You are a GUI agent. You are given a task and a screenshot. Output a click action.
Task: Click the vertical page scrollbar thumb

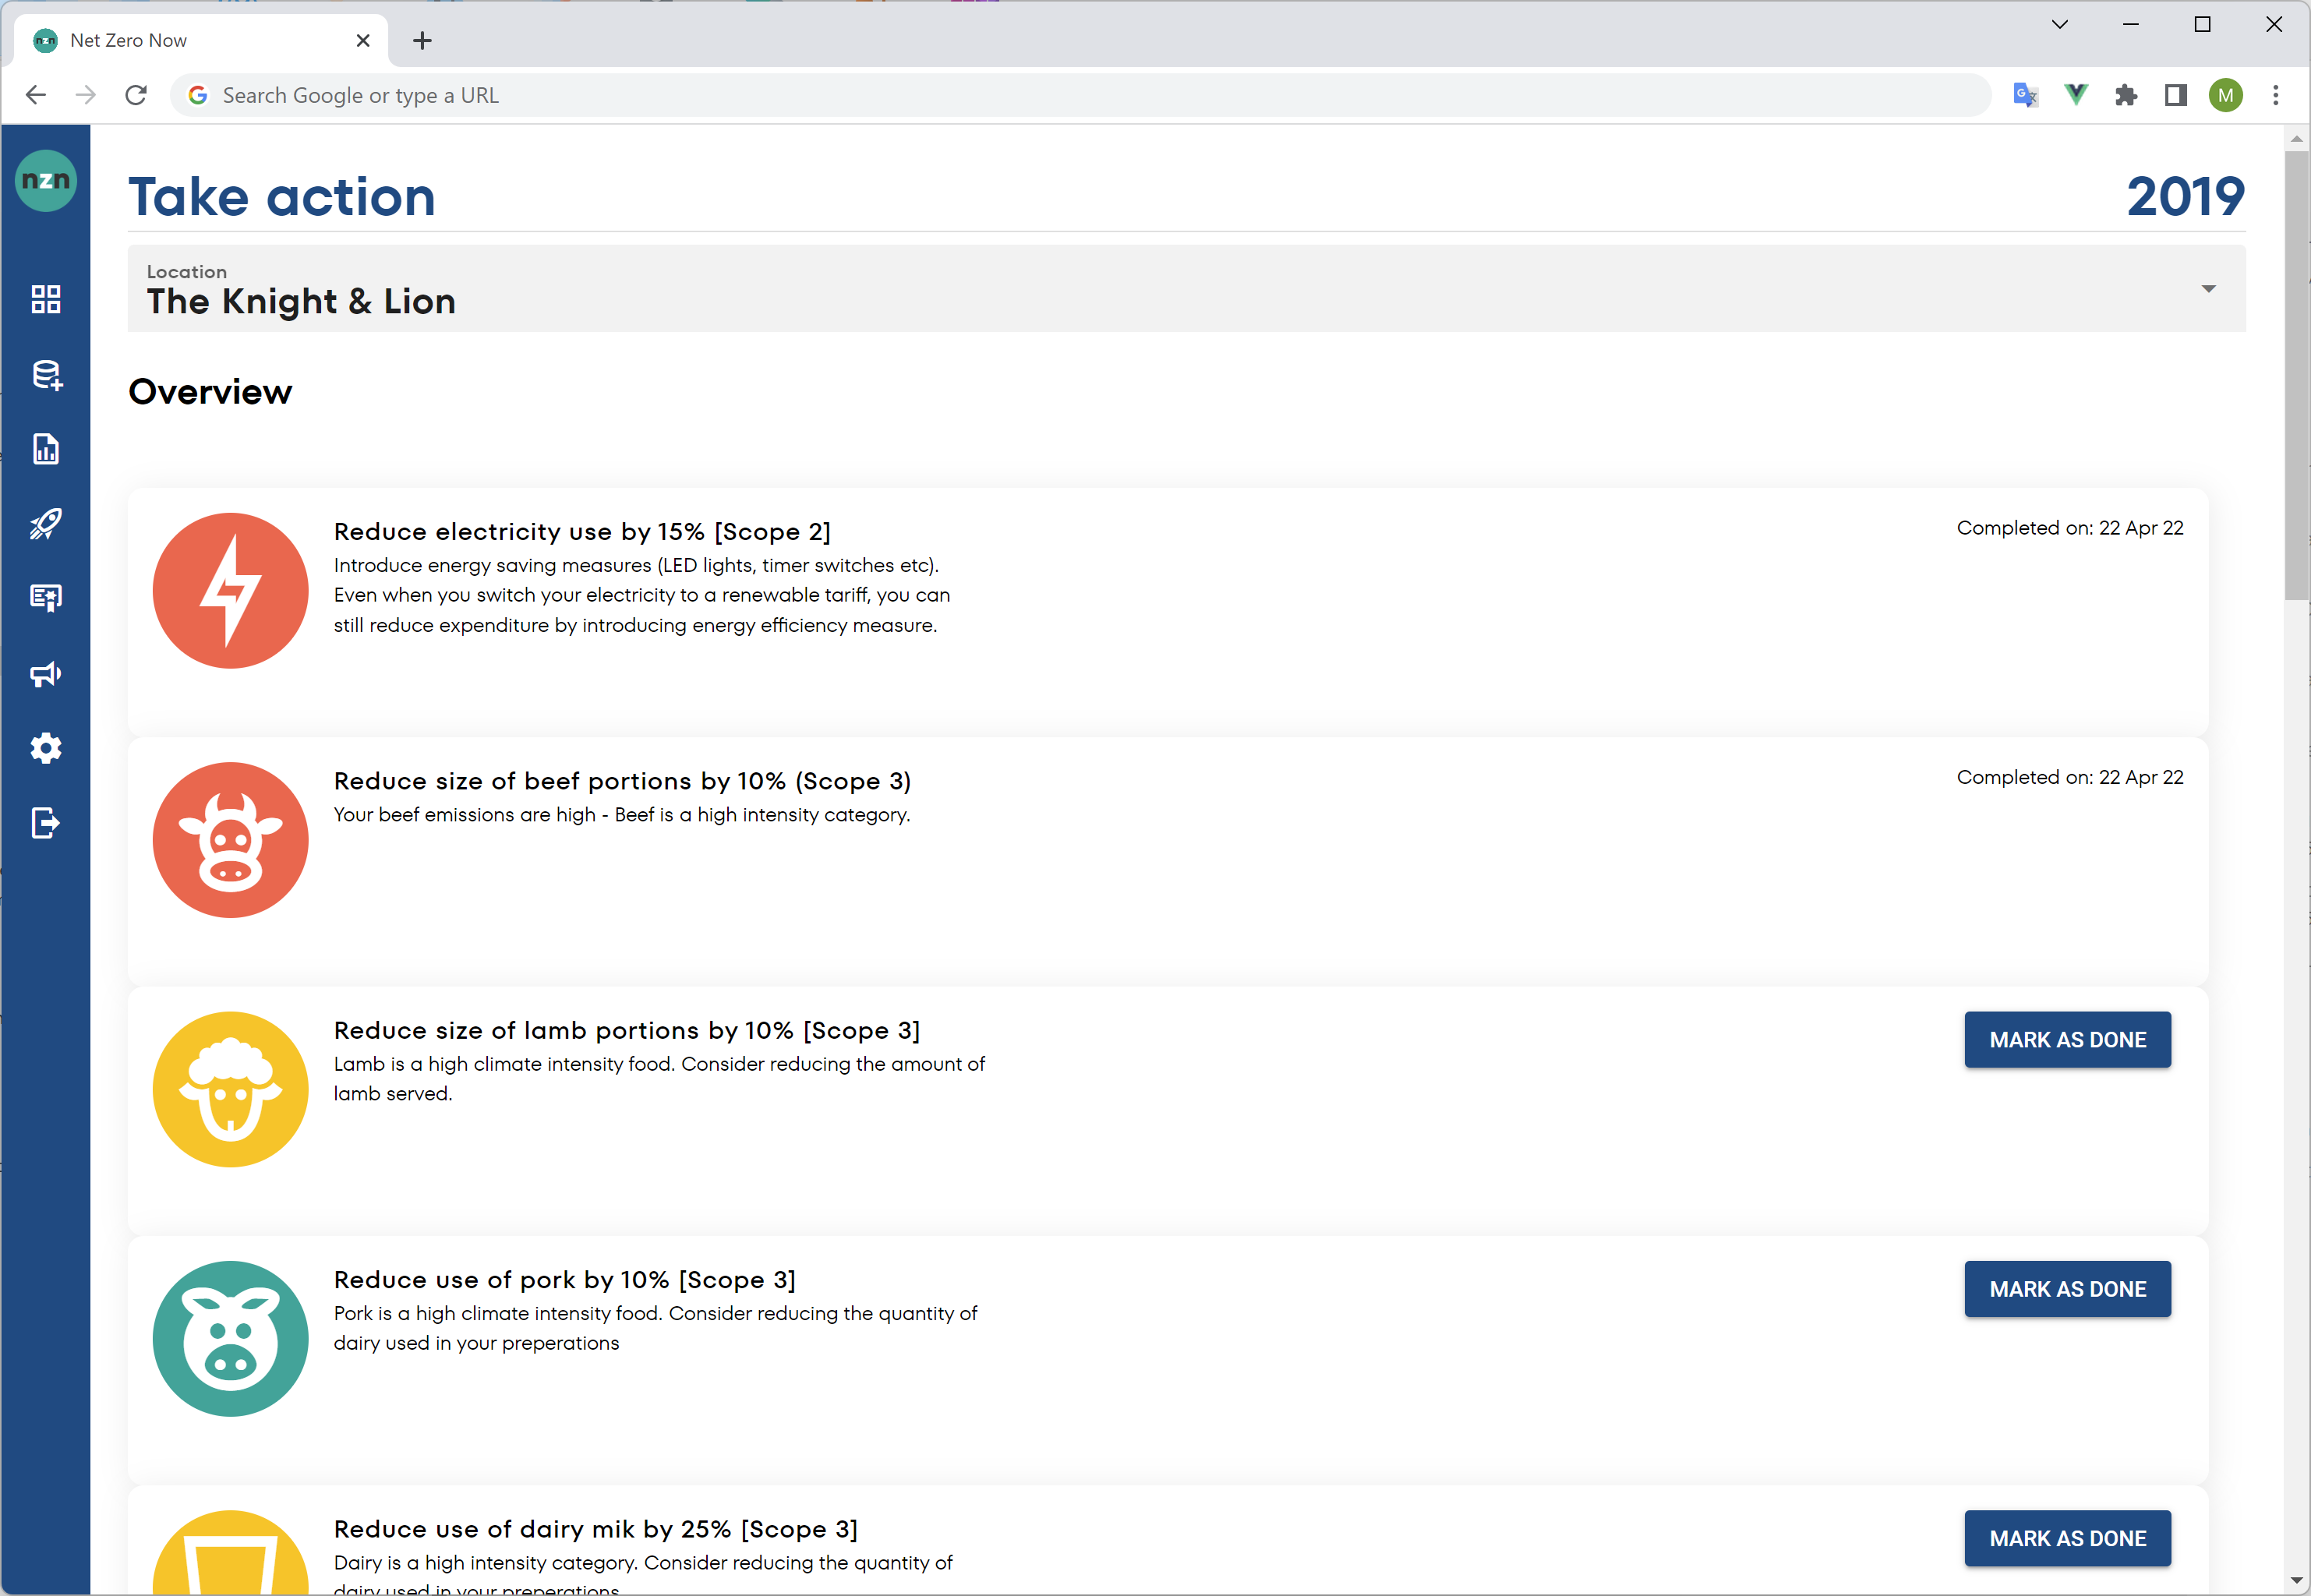tap(2296, 375)
